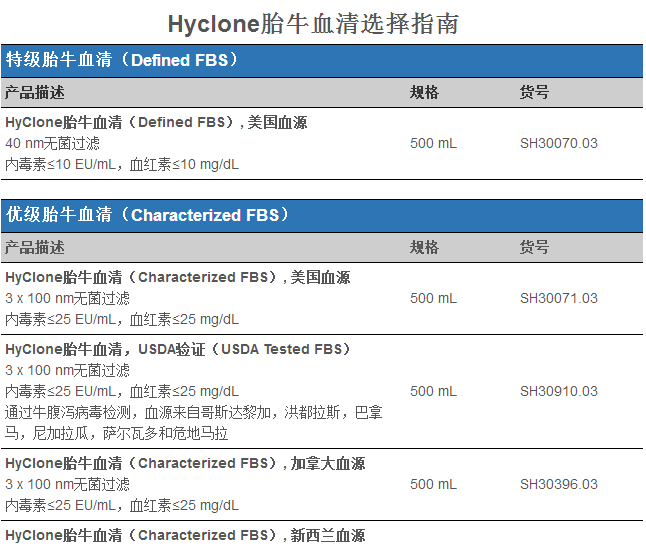Screen dimensions: 646x546
Task: Click 规格 column header in the Defined FBS table
Action: [x=424, y=92]
